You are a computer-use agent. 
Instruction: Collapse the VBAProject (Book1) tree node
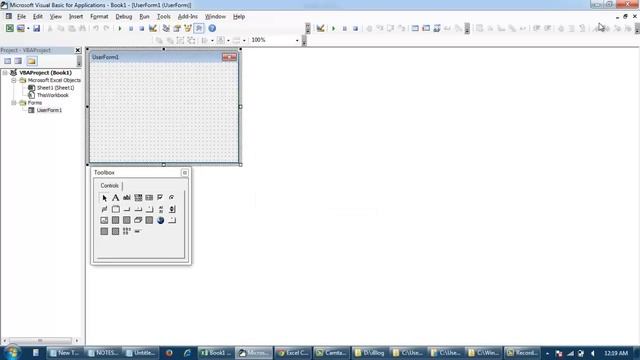click(5, 73)
